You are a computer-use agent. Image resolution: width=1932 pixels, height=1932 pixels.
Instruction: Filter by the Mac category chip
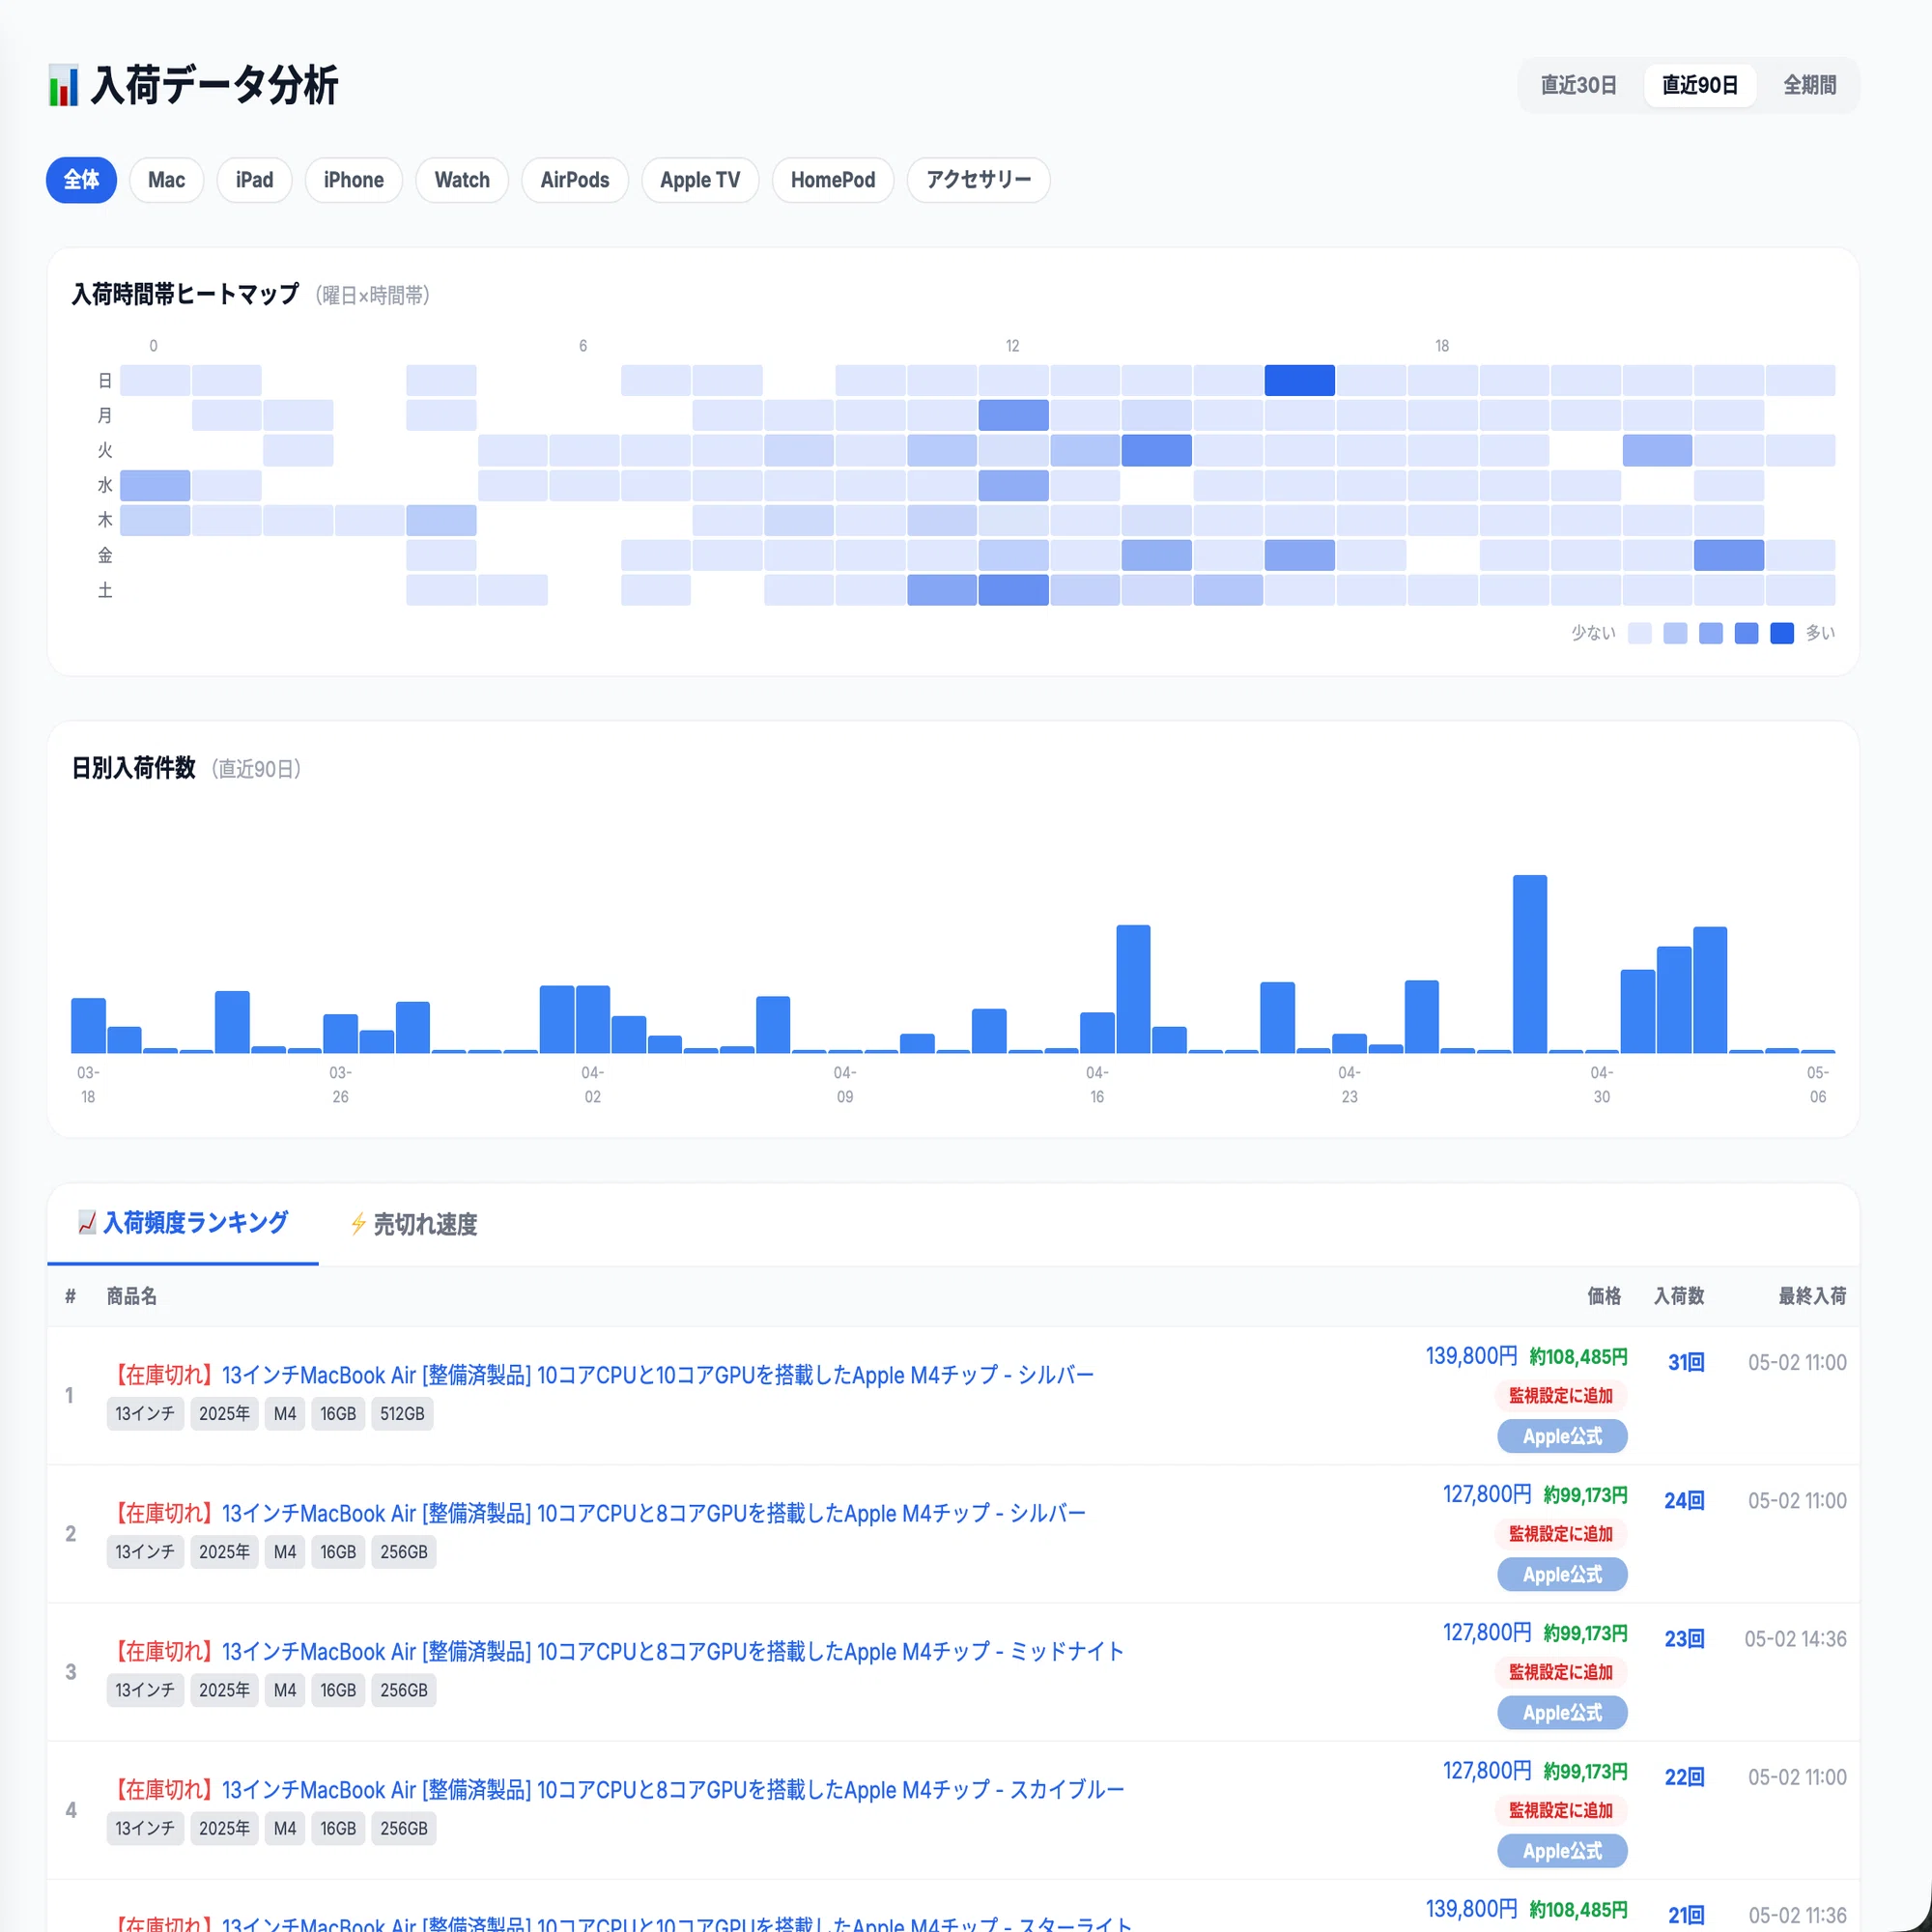166,180
